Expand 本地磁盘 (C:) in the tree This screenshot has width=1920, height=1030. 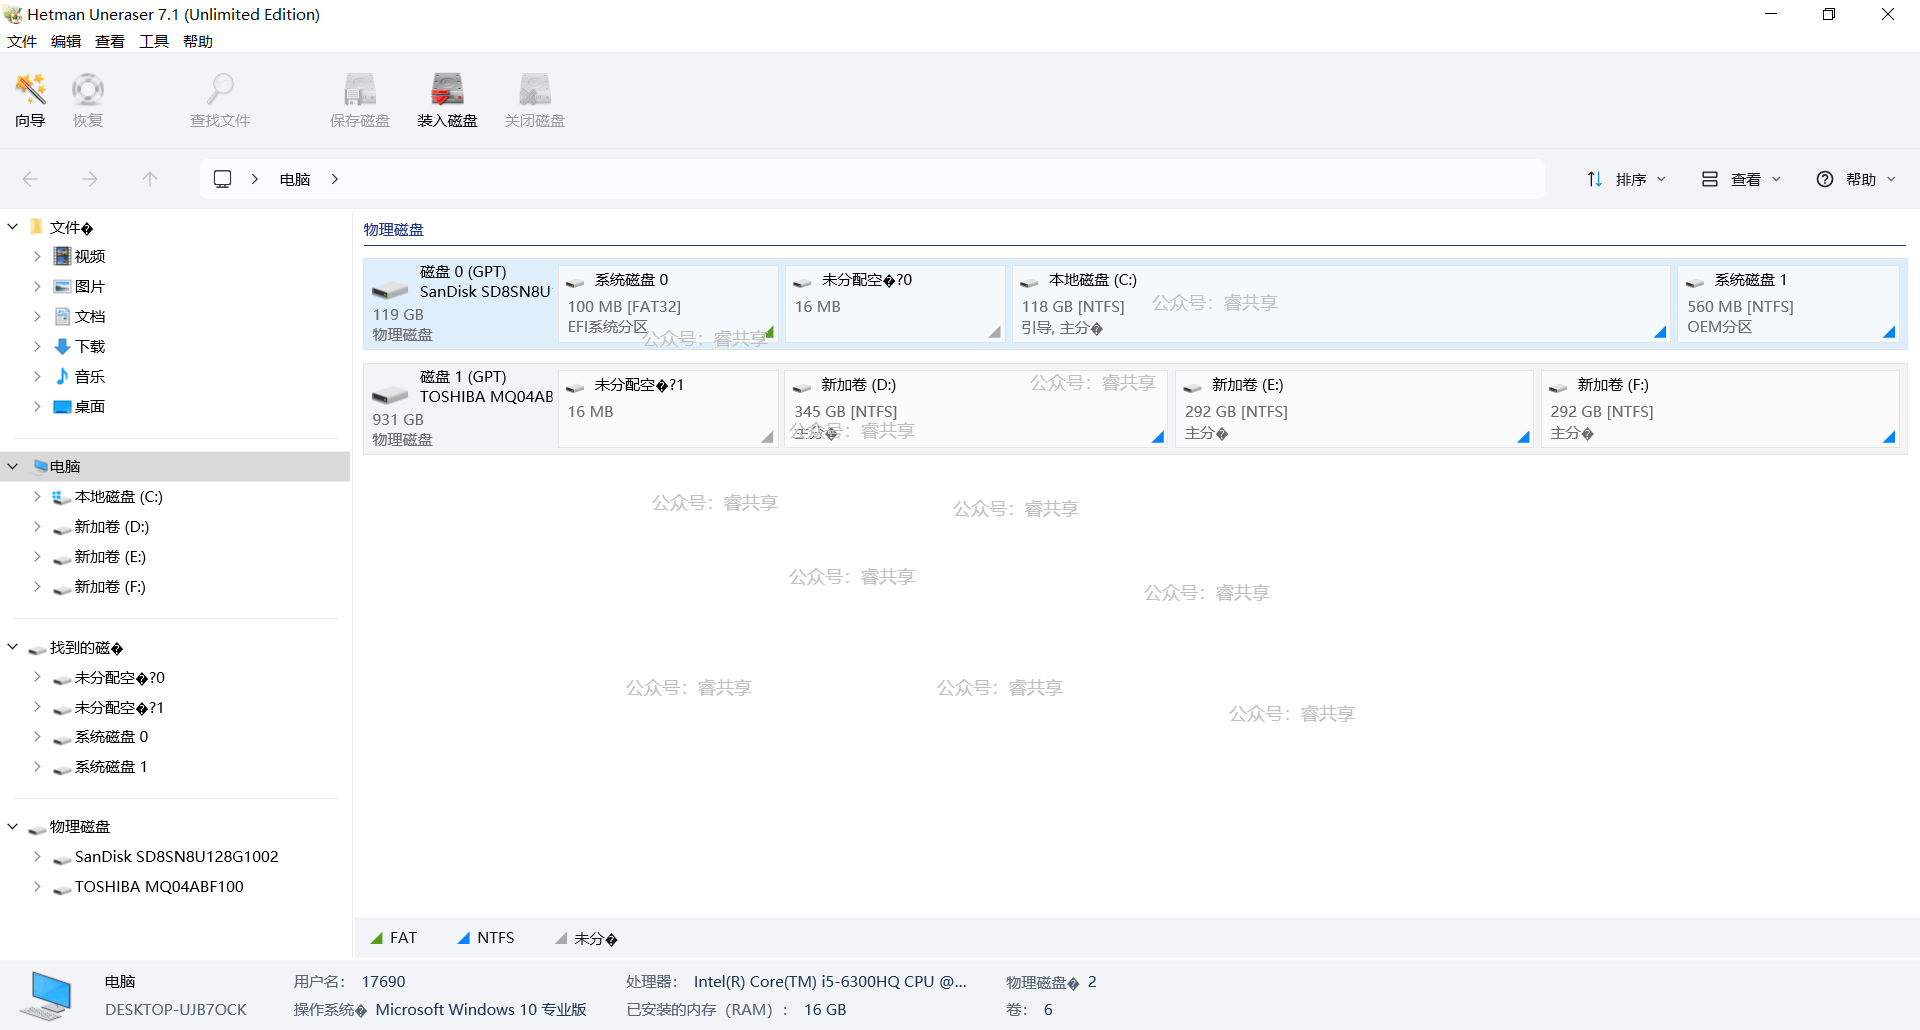37,497
